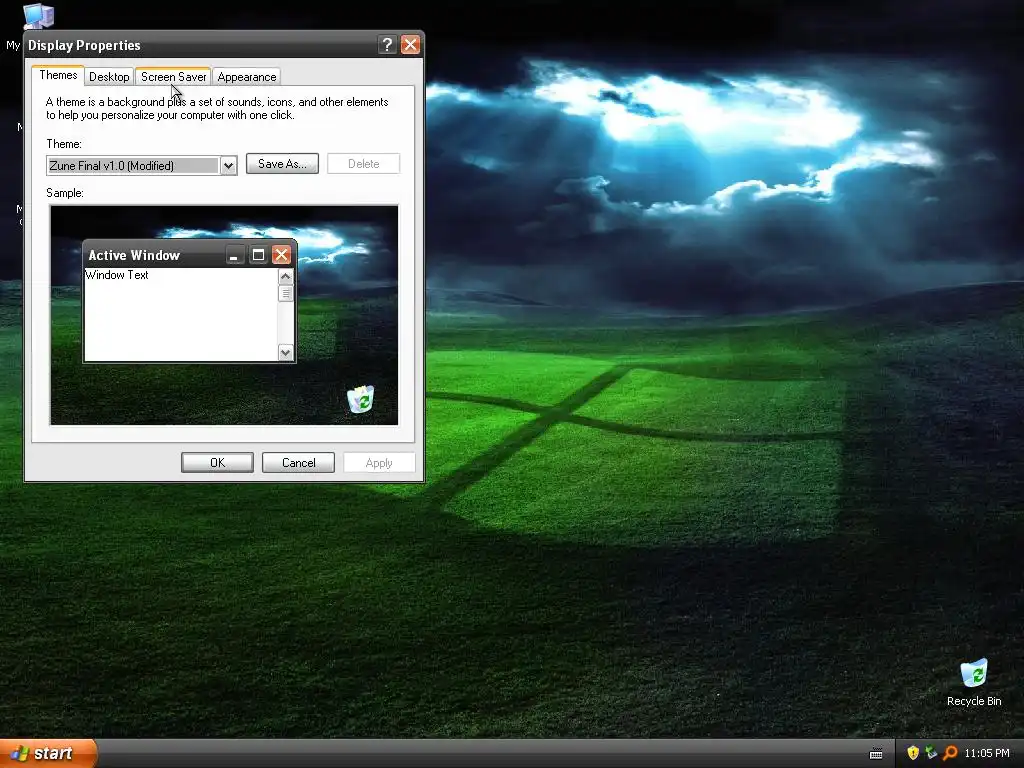
Task: Click the 11:05 PM clock
Action: [x=987, y=753]
